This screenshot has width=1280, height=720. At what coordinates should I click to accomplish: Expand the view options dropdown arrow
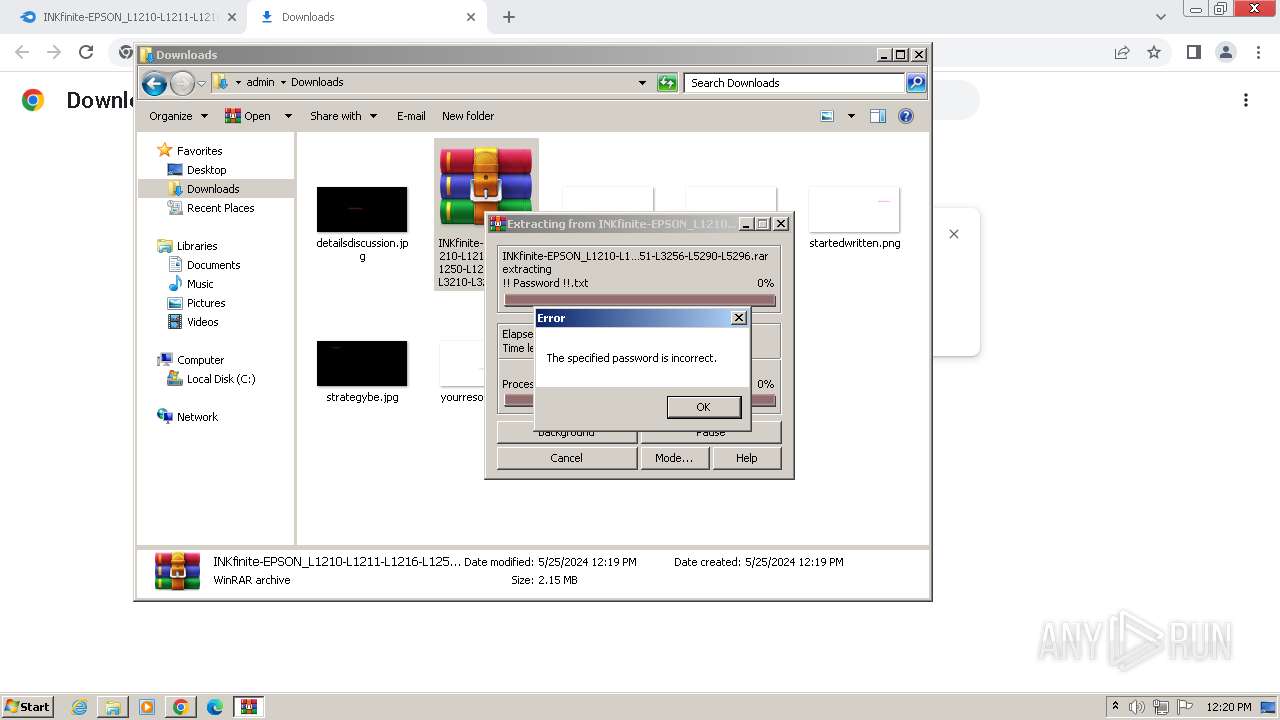point(851,116)
